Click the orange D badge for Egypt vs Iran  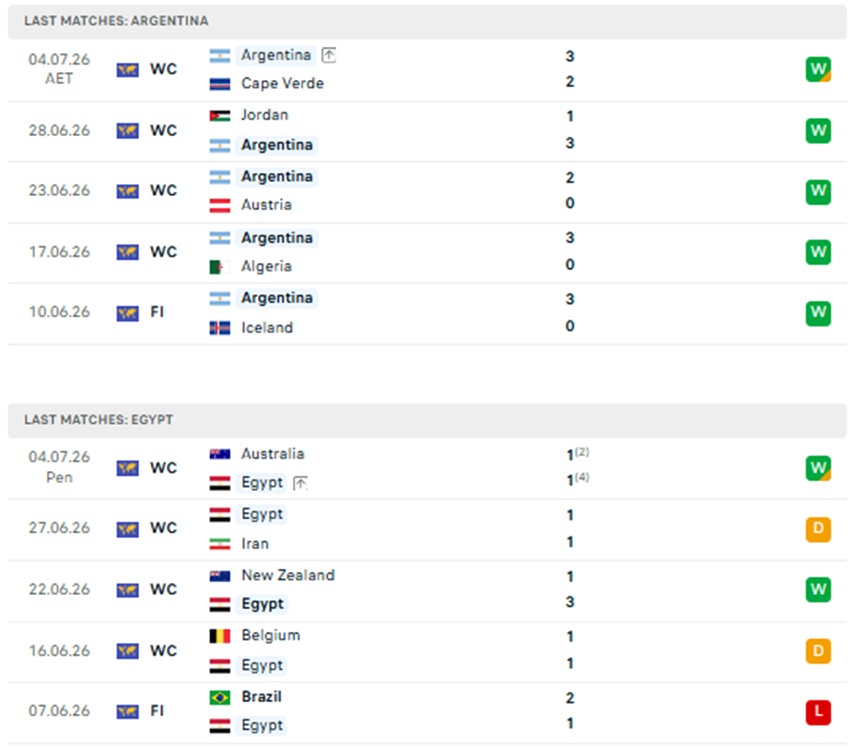point(818,528)
